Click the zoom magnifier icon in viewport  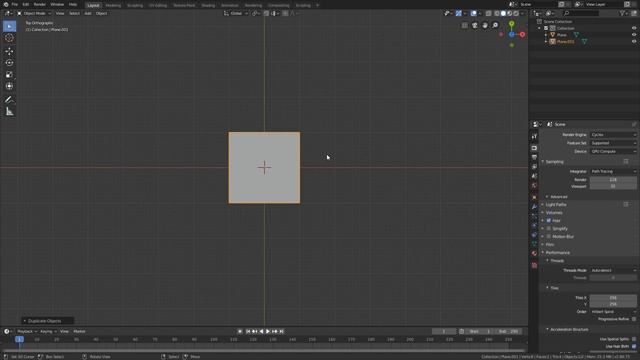[x=495, y=25]
